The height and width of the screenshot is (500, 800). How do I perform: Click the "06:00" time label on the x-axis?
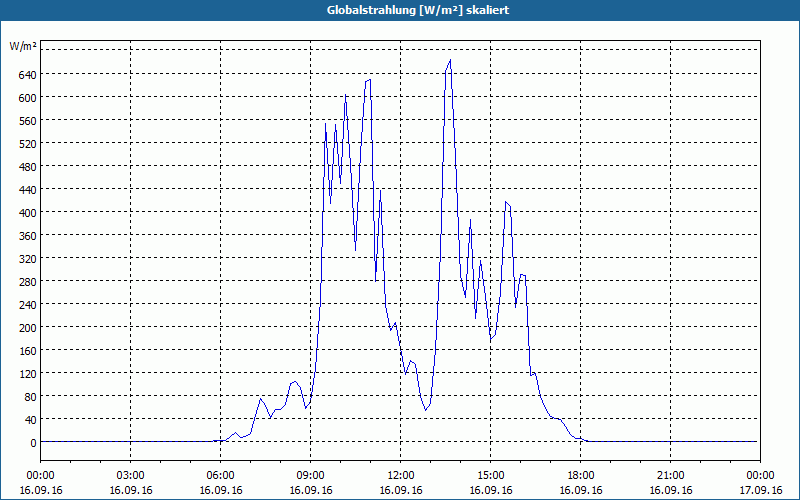[x=220, y=476]
